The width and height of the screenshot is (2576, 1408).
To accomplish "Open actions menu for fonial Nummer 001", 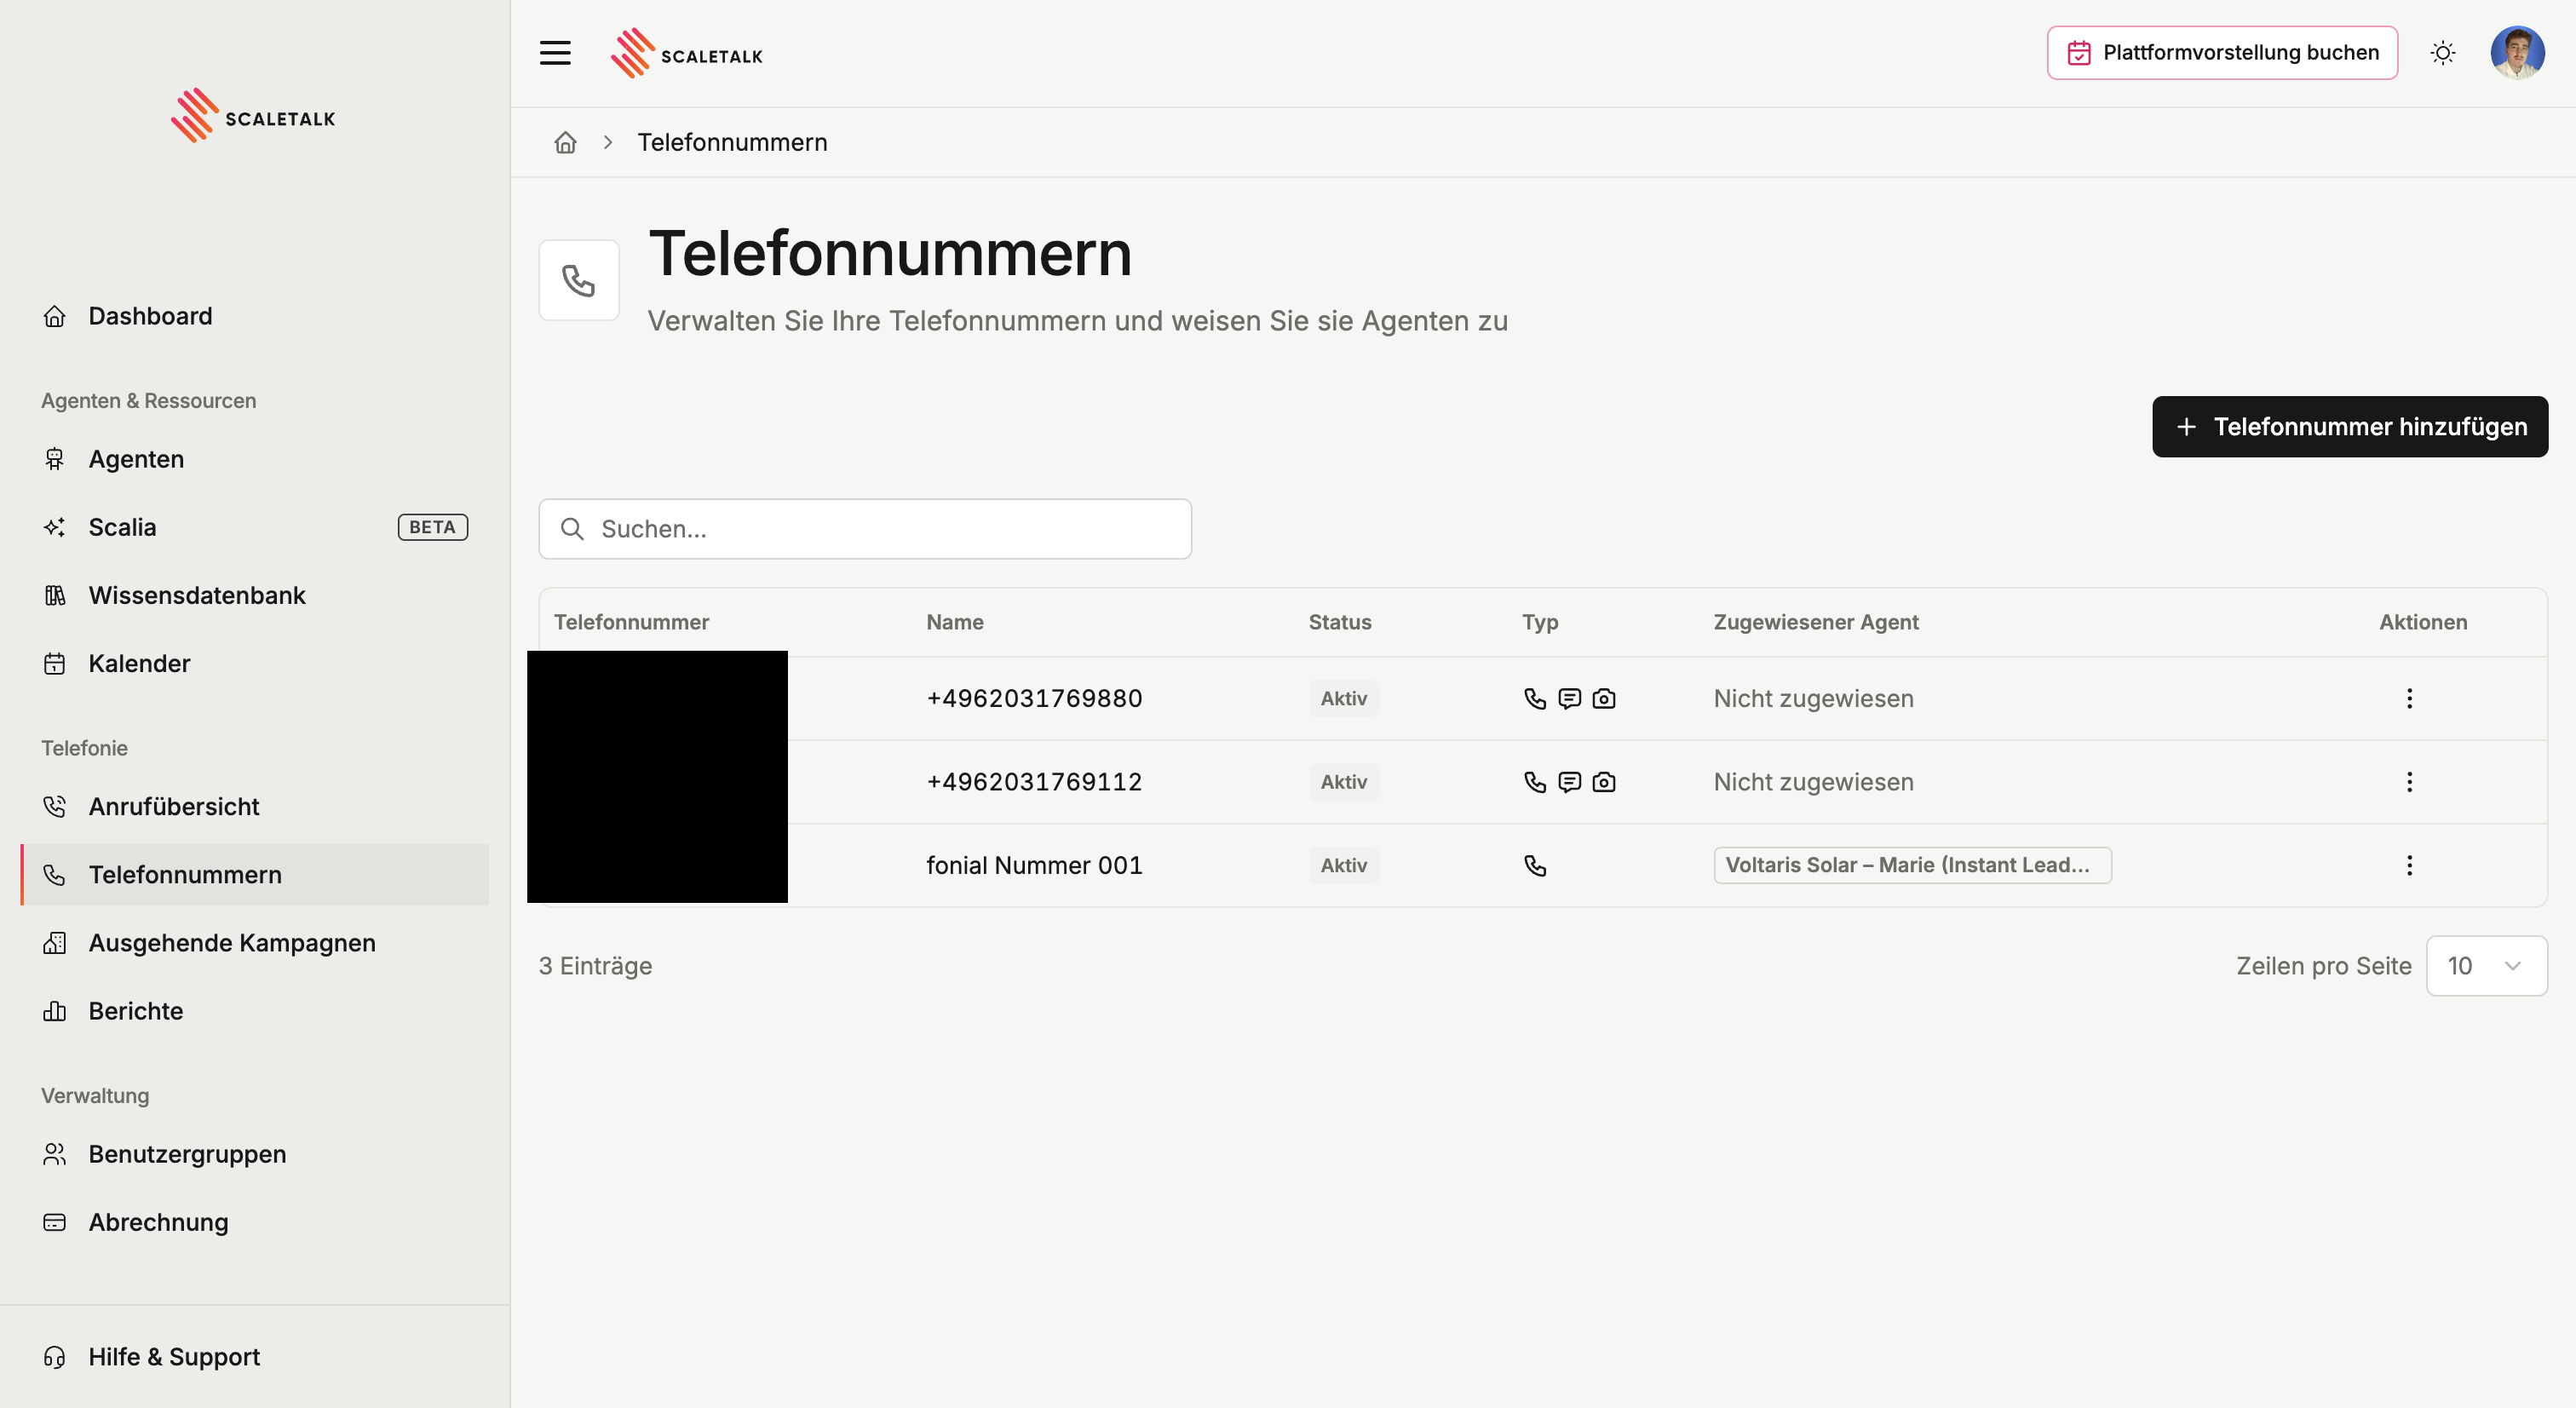I will [2409, 865].
